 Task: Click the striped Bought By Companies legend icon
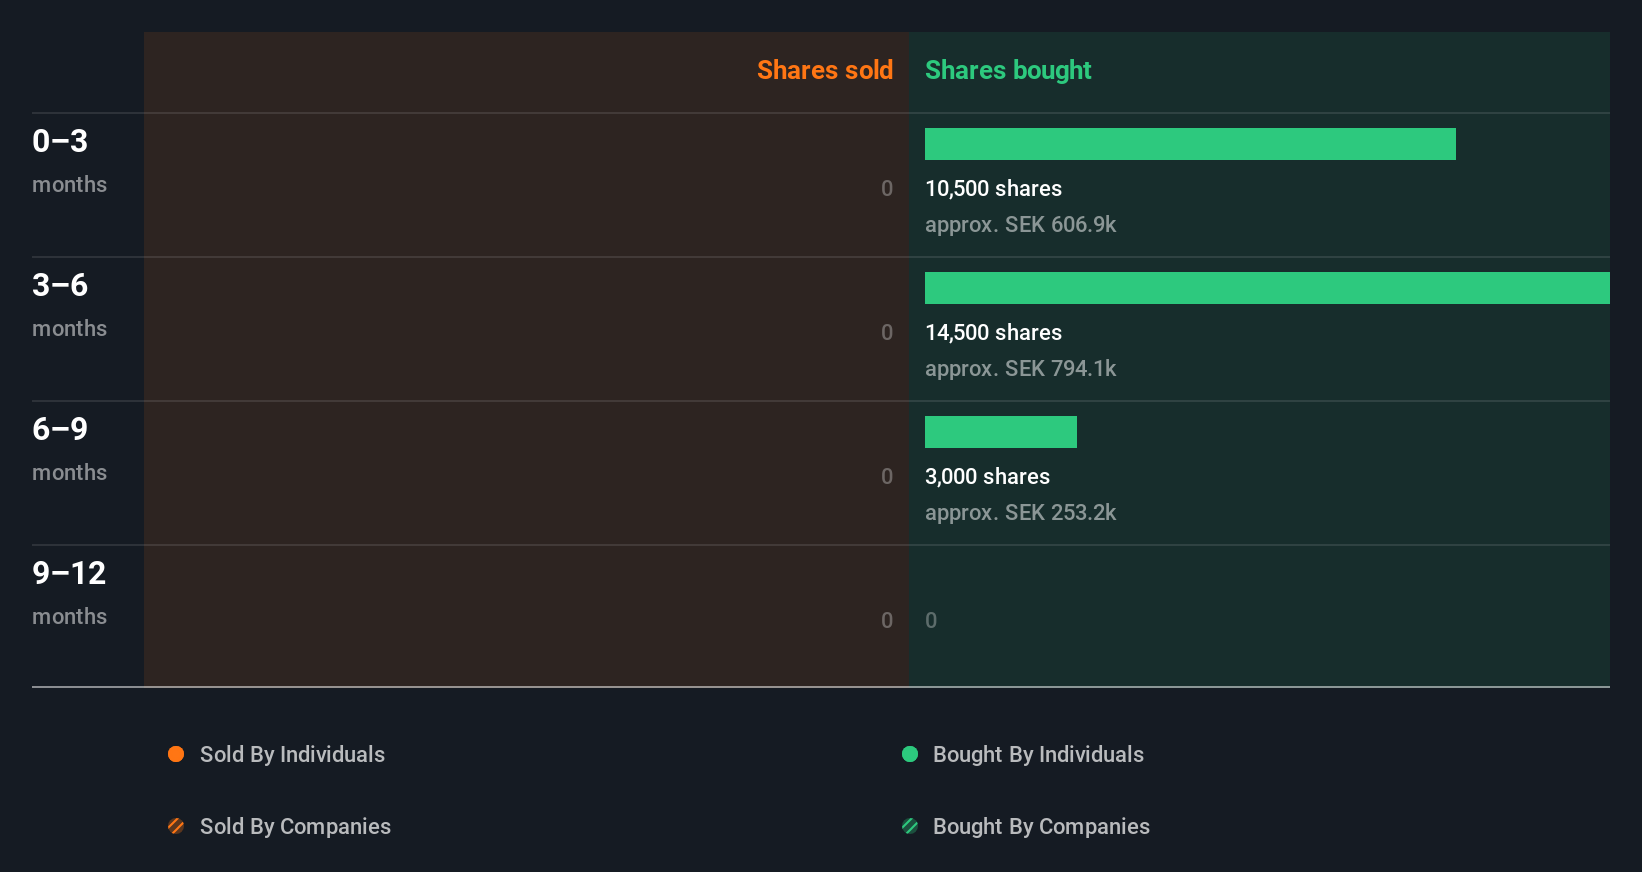(x=910, y=826)
